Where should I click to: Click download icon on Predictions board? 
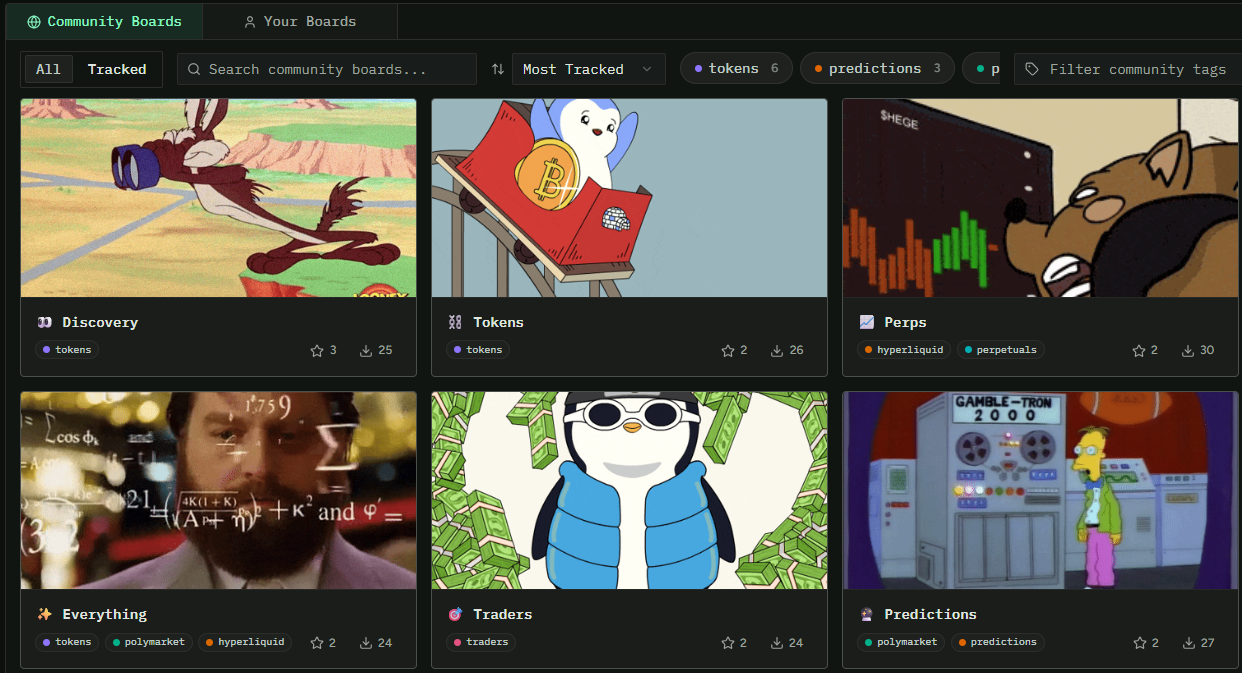point(1188,643)
